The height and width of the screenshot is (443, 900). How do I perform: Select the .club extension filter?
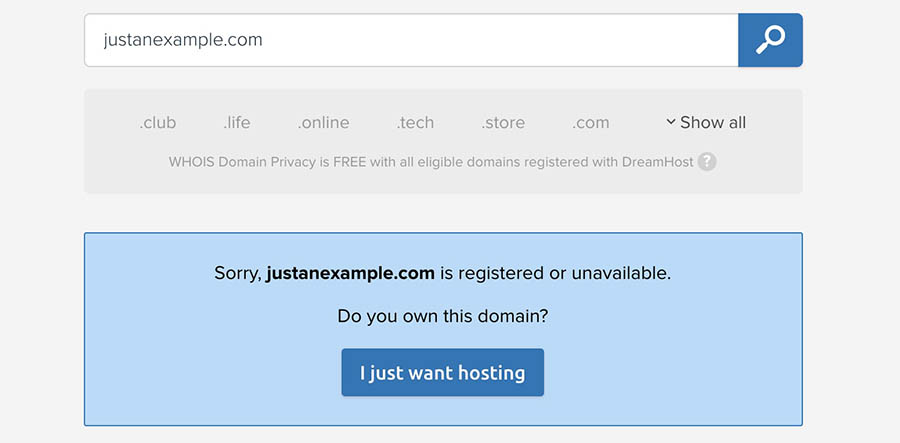[x=158, y=123]
